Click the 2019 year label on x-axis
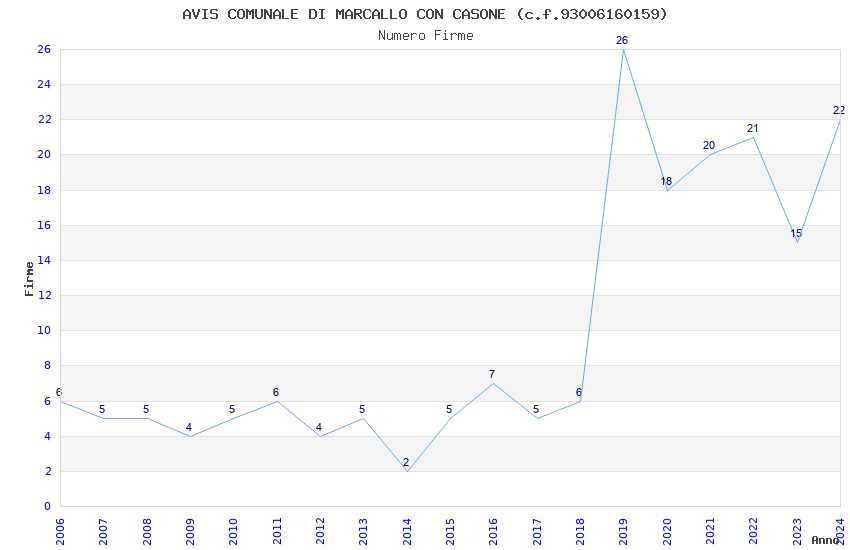Screen dimensions: 850x550 [x=623, y=528]
